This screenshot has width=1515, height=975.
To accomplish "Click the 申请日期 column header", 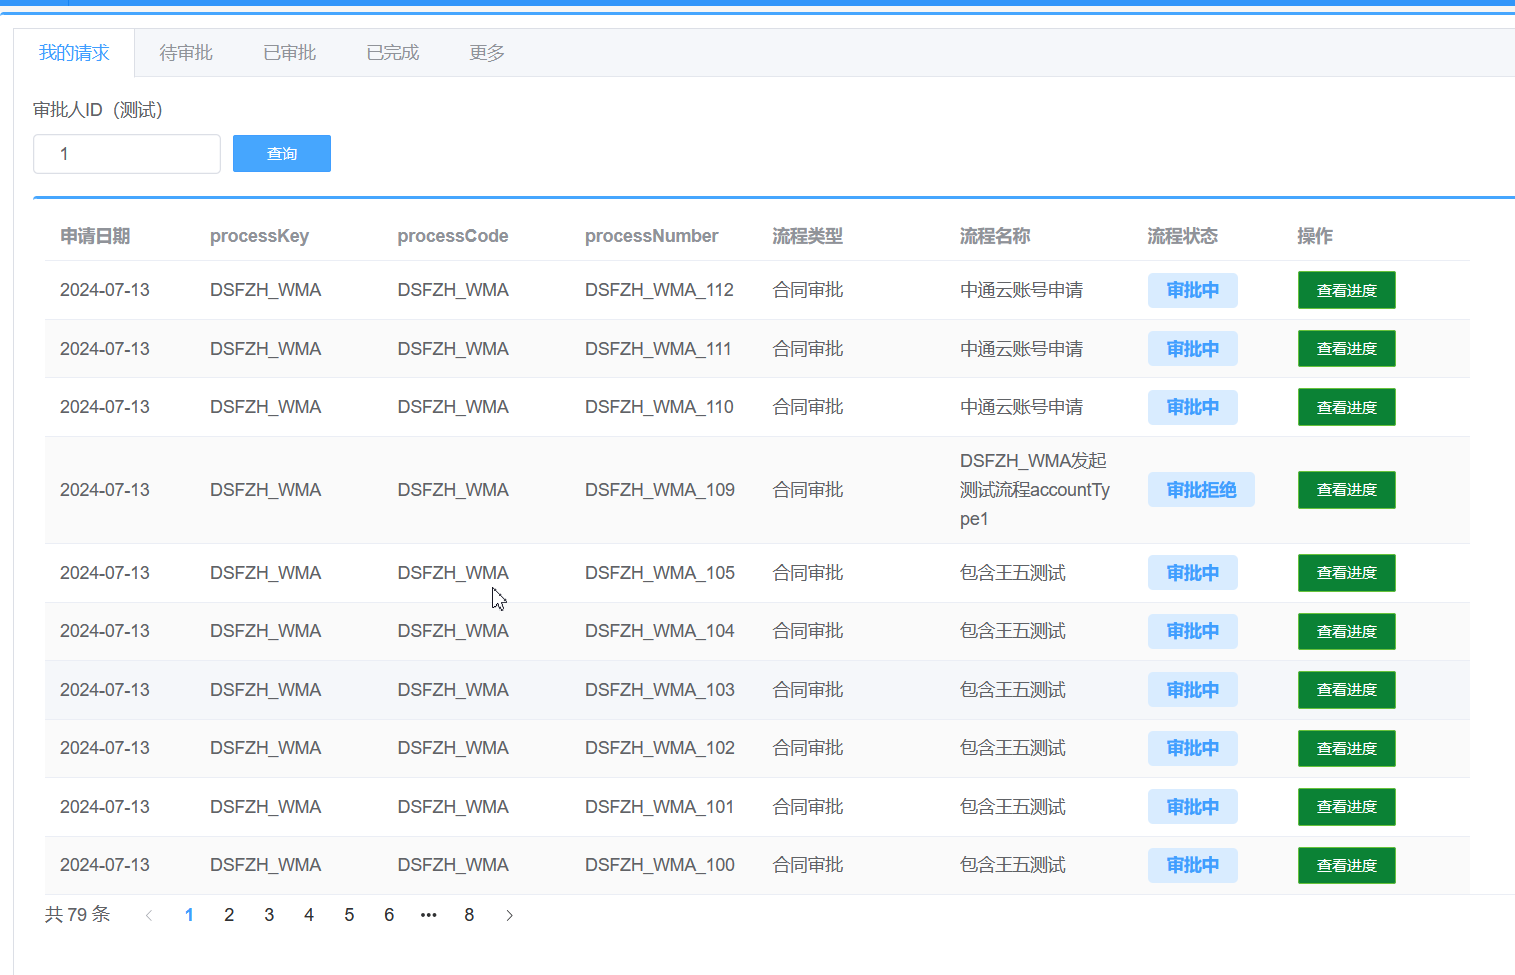I will point(95,236).
